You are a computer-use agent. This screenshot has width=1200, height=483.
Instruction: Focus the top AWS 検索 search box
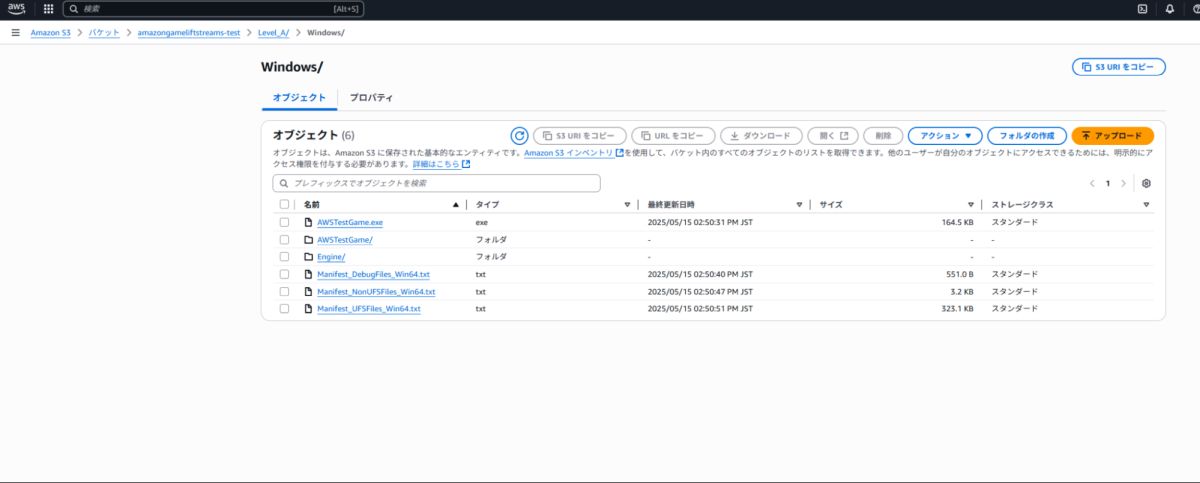coord(213,9)
